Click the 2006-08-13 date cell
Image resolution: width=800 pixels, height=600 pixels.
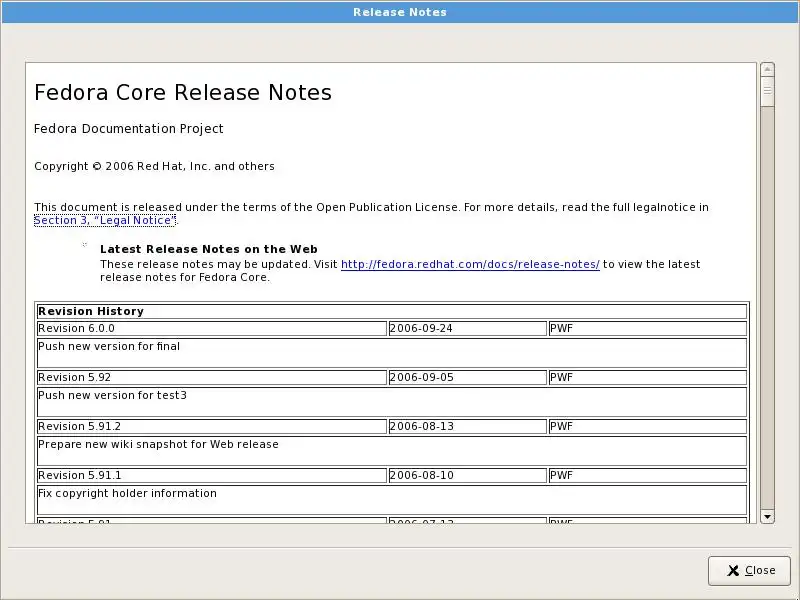click(x=467, y=427)
